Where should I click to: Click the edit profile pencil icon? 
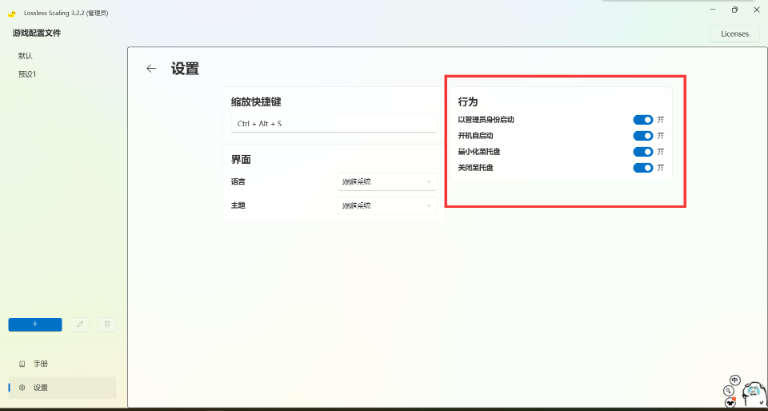[x=81, y=324]
